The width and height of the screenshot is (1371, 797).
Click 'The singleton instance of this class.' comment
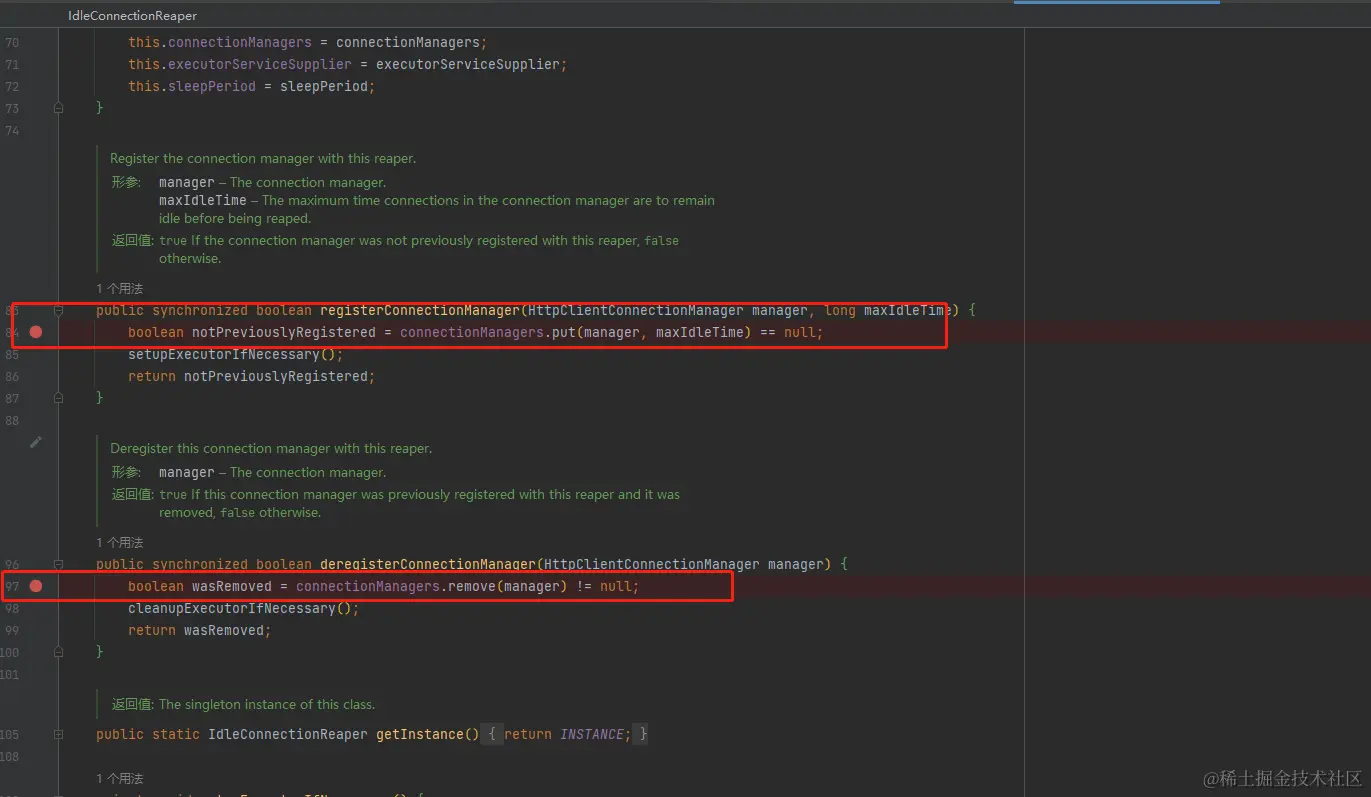tap(267, 704)
